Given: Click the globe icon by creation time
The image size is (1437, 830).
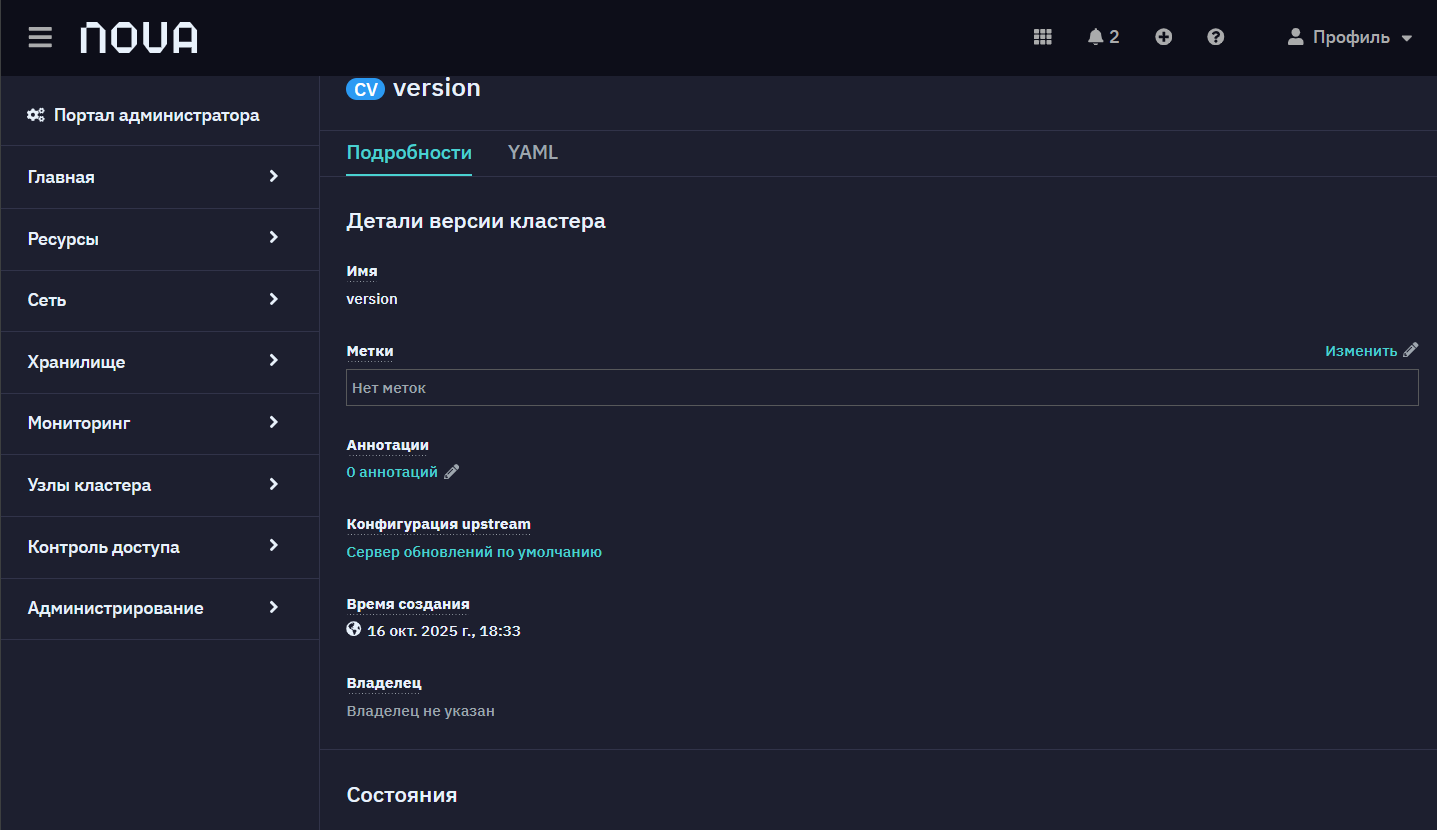Looking at the screenshot, I should (353, 630).
